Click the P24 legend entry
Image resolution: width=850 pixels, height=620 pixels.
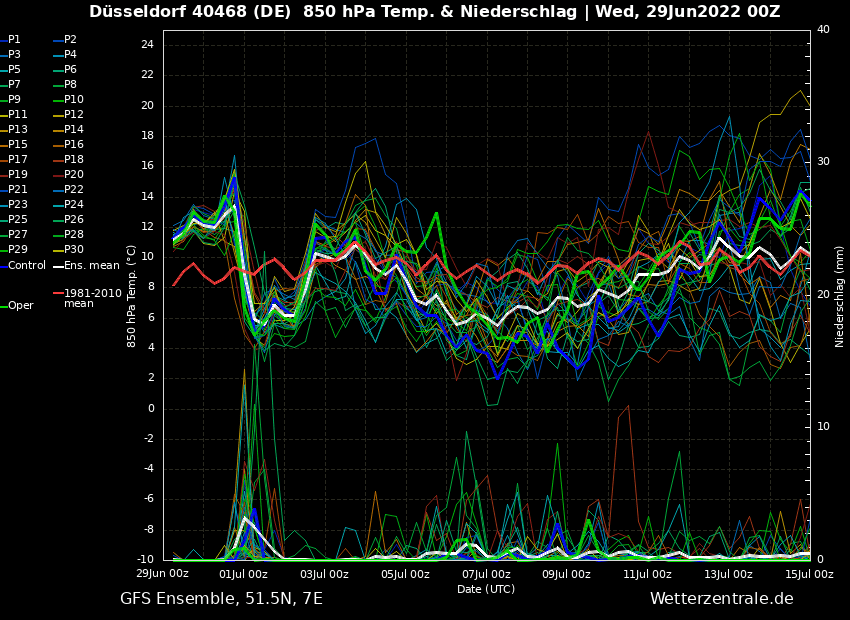(74, 205)
